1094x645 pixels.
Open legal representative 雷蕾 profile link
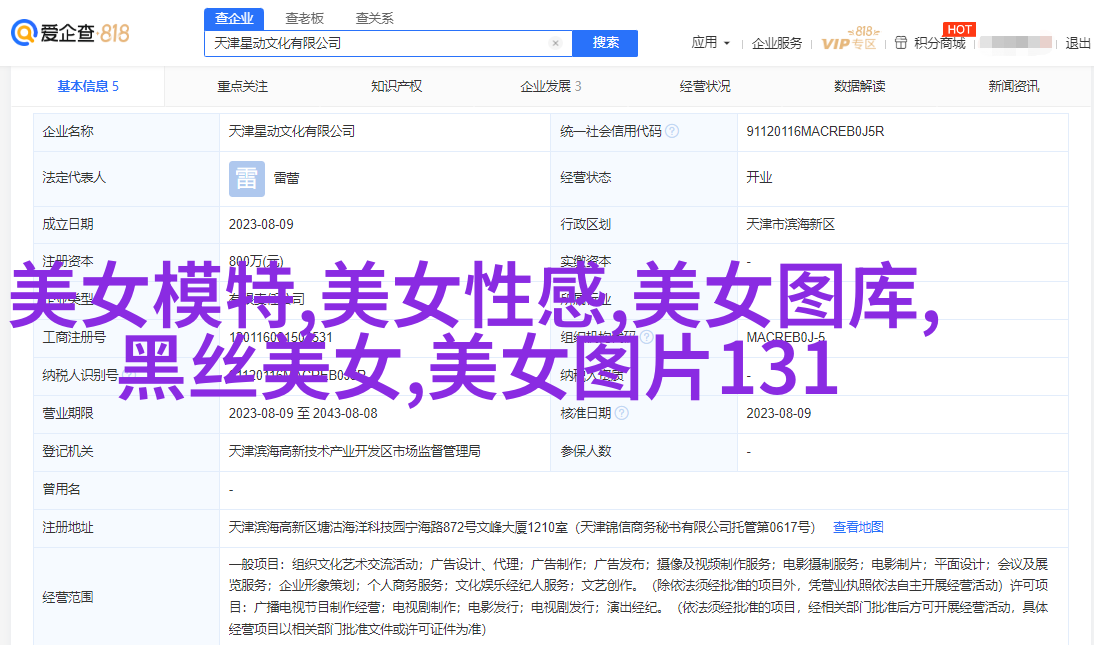pos(286,179)
